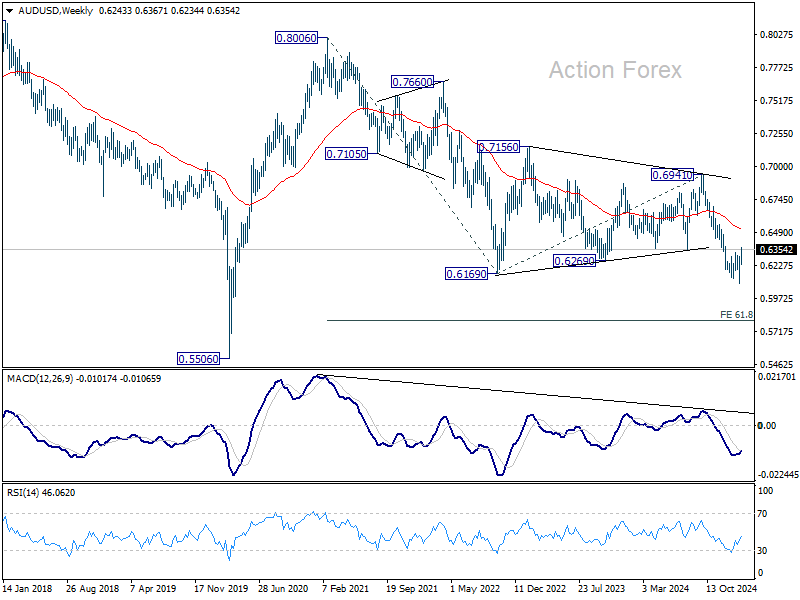This screenshot has width=800, height=600.
Task: Click the 0.71560 price label
Action: (498, 147)
